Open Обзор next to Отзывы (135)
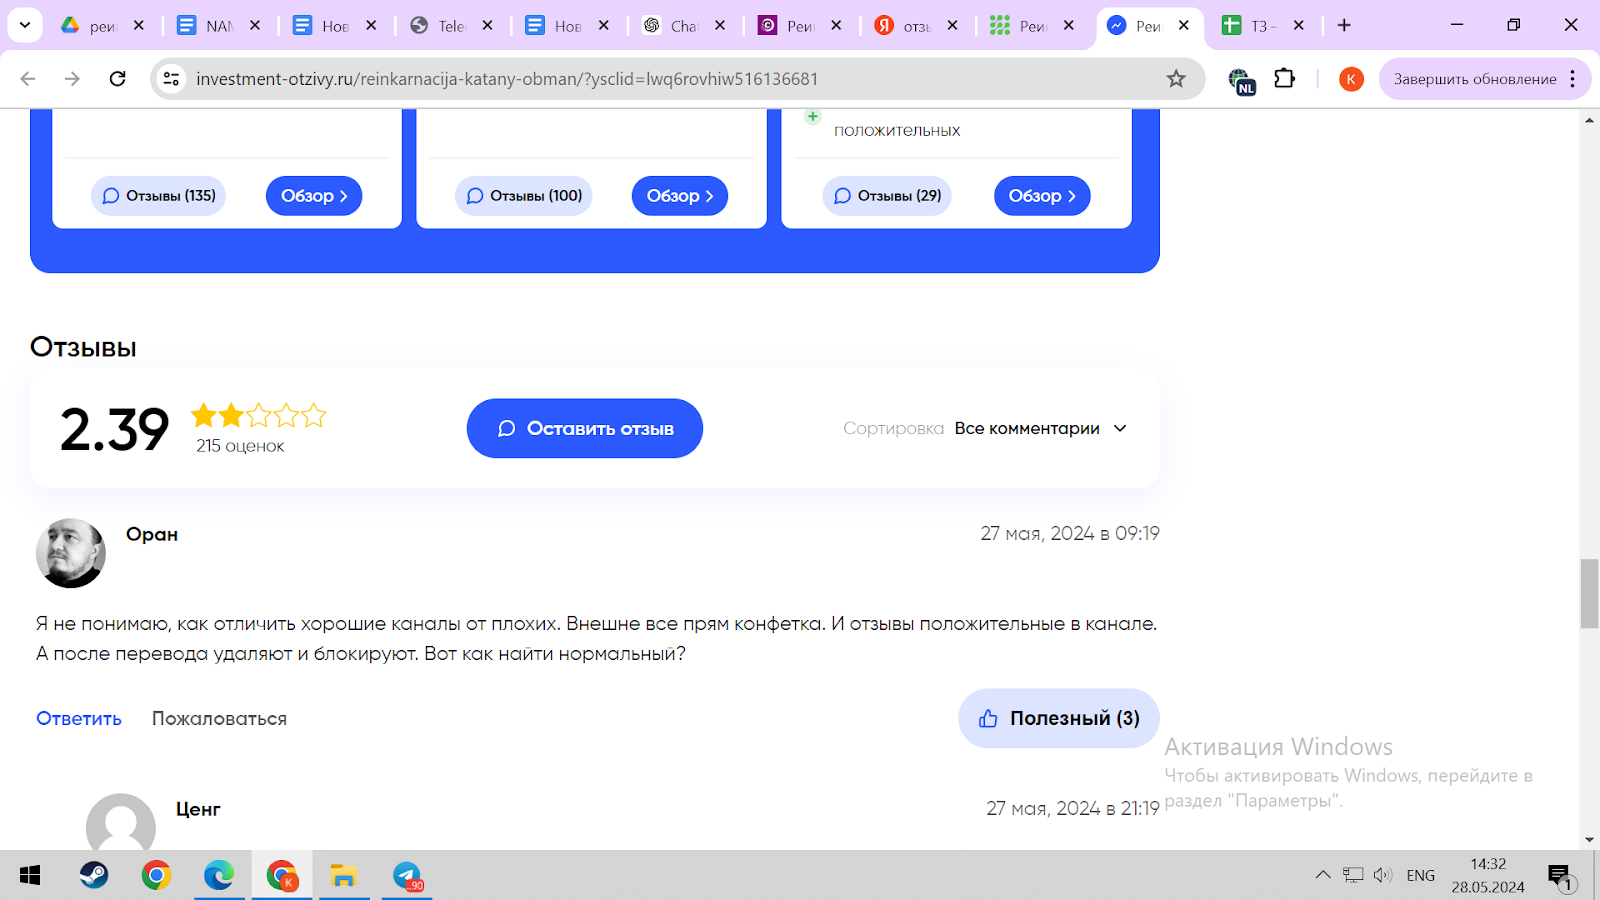The image size is (1600, 900). (314, 196)
